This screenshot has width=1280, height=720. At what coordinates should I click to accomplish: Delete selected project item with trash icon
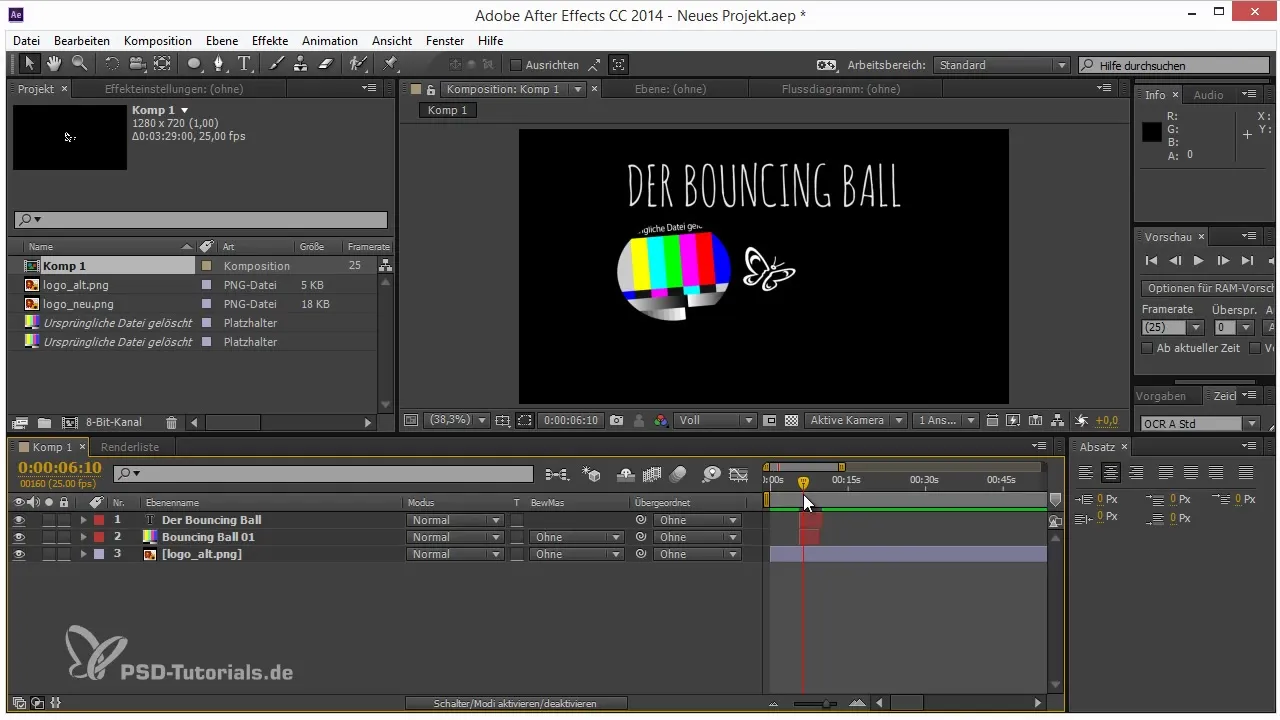tap(171, 423)
